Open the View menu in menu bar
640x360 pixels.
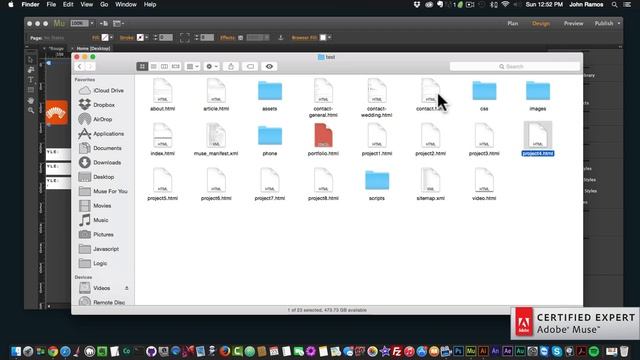click(87, 4)
